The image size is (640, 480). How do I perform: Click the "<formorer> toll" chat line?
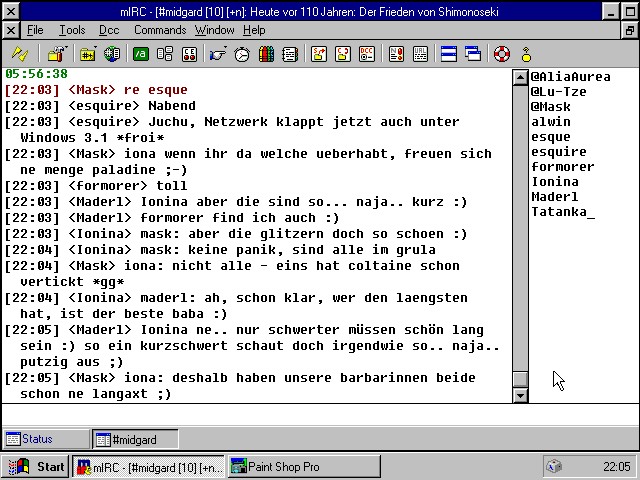pos(96,186)
